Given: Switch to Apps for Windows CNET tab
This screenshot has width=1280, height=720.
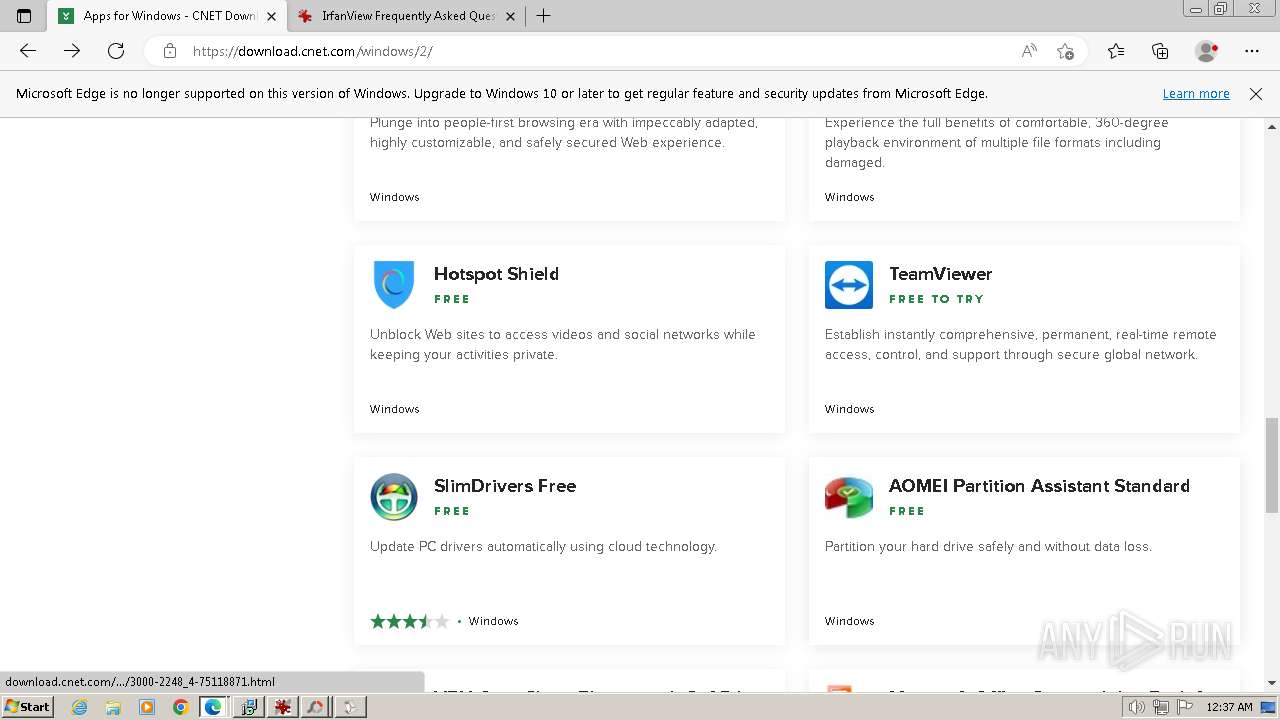Looking at the screenshot, I should (167, 16).
